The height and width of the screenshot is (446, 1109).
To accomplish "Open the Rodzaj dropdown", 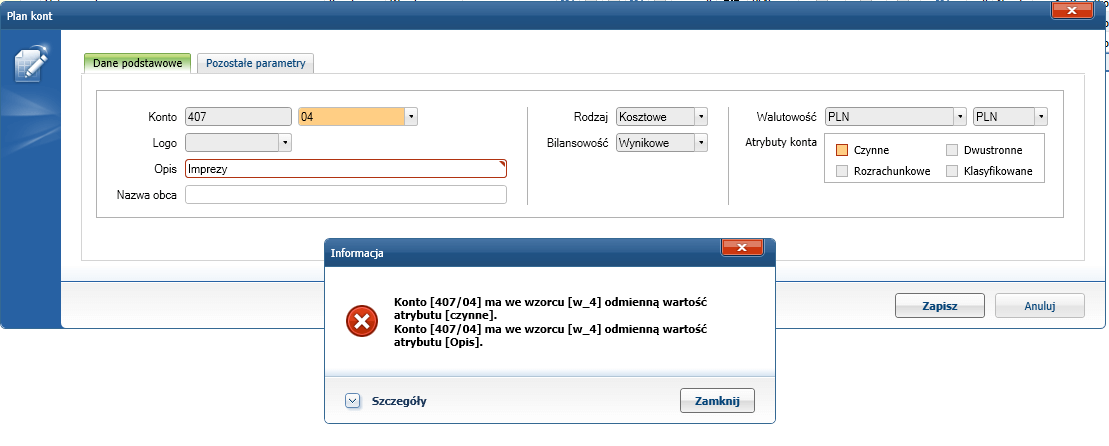I will (x=701, y=116).
